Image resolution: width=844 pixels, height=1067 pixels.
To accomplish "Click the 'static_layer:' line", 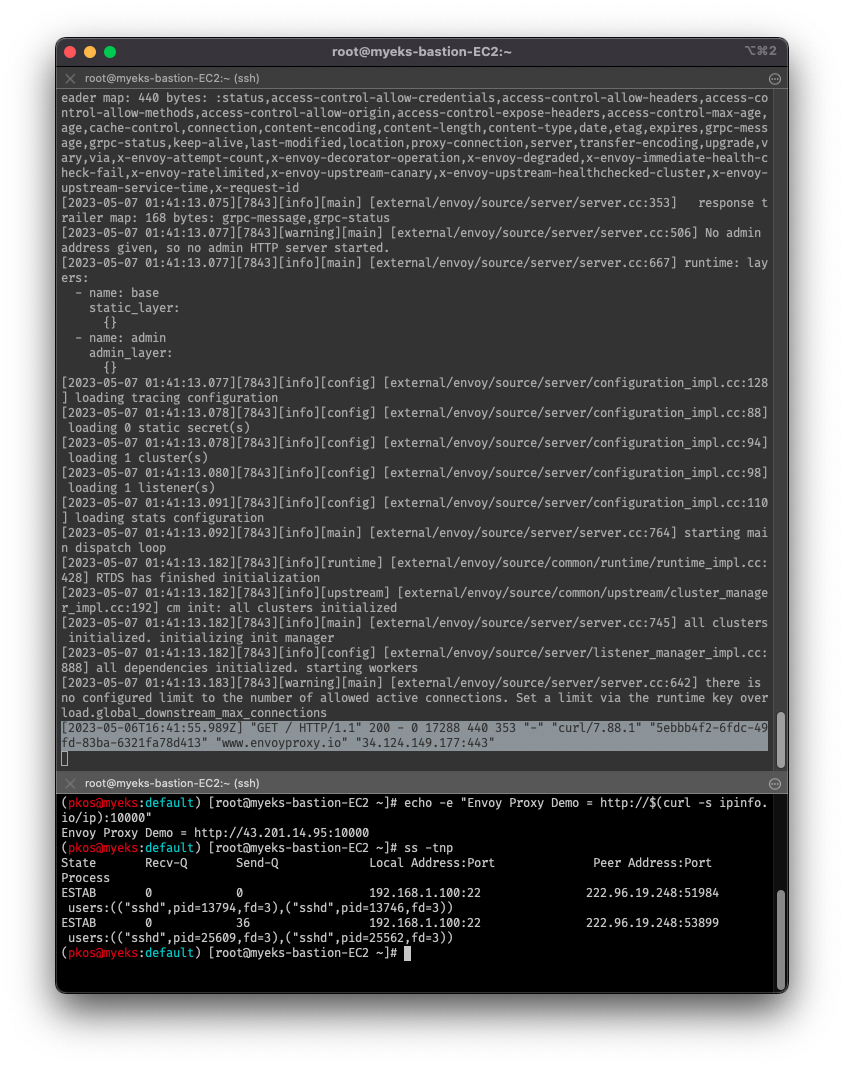I will [134, 308].
